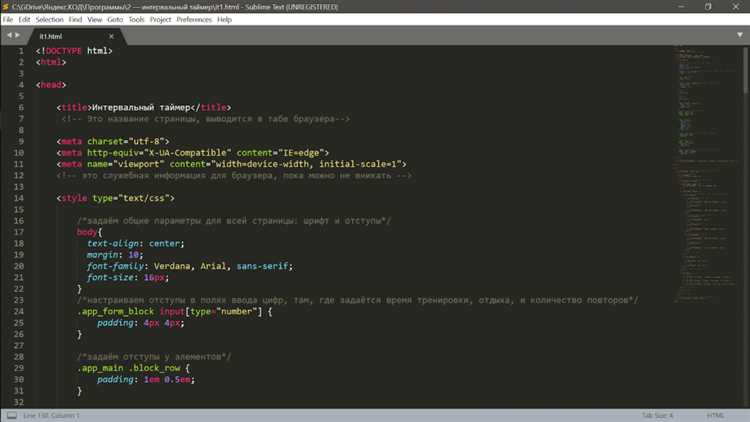Click line number 14 in gutter

pyautogui.click(x=19, y=198)
